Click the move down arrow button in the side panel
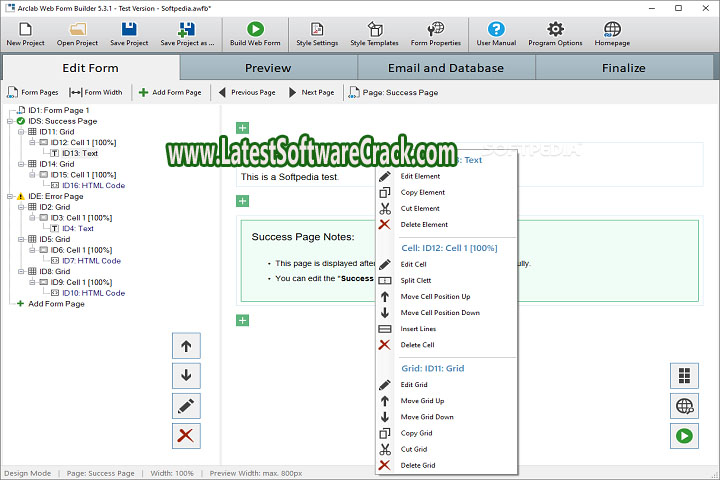This screenshot has height=480, width=720. pyautogui.click(x=186, y=375)
